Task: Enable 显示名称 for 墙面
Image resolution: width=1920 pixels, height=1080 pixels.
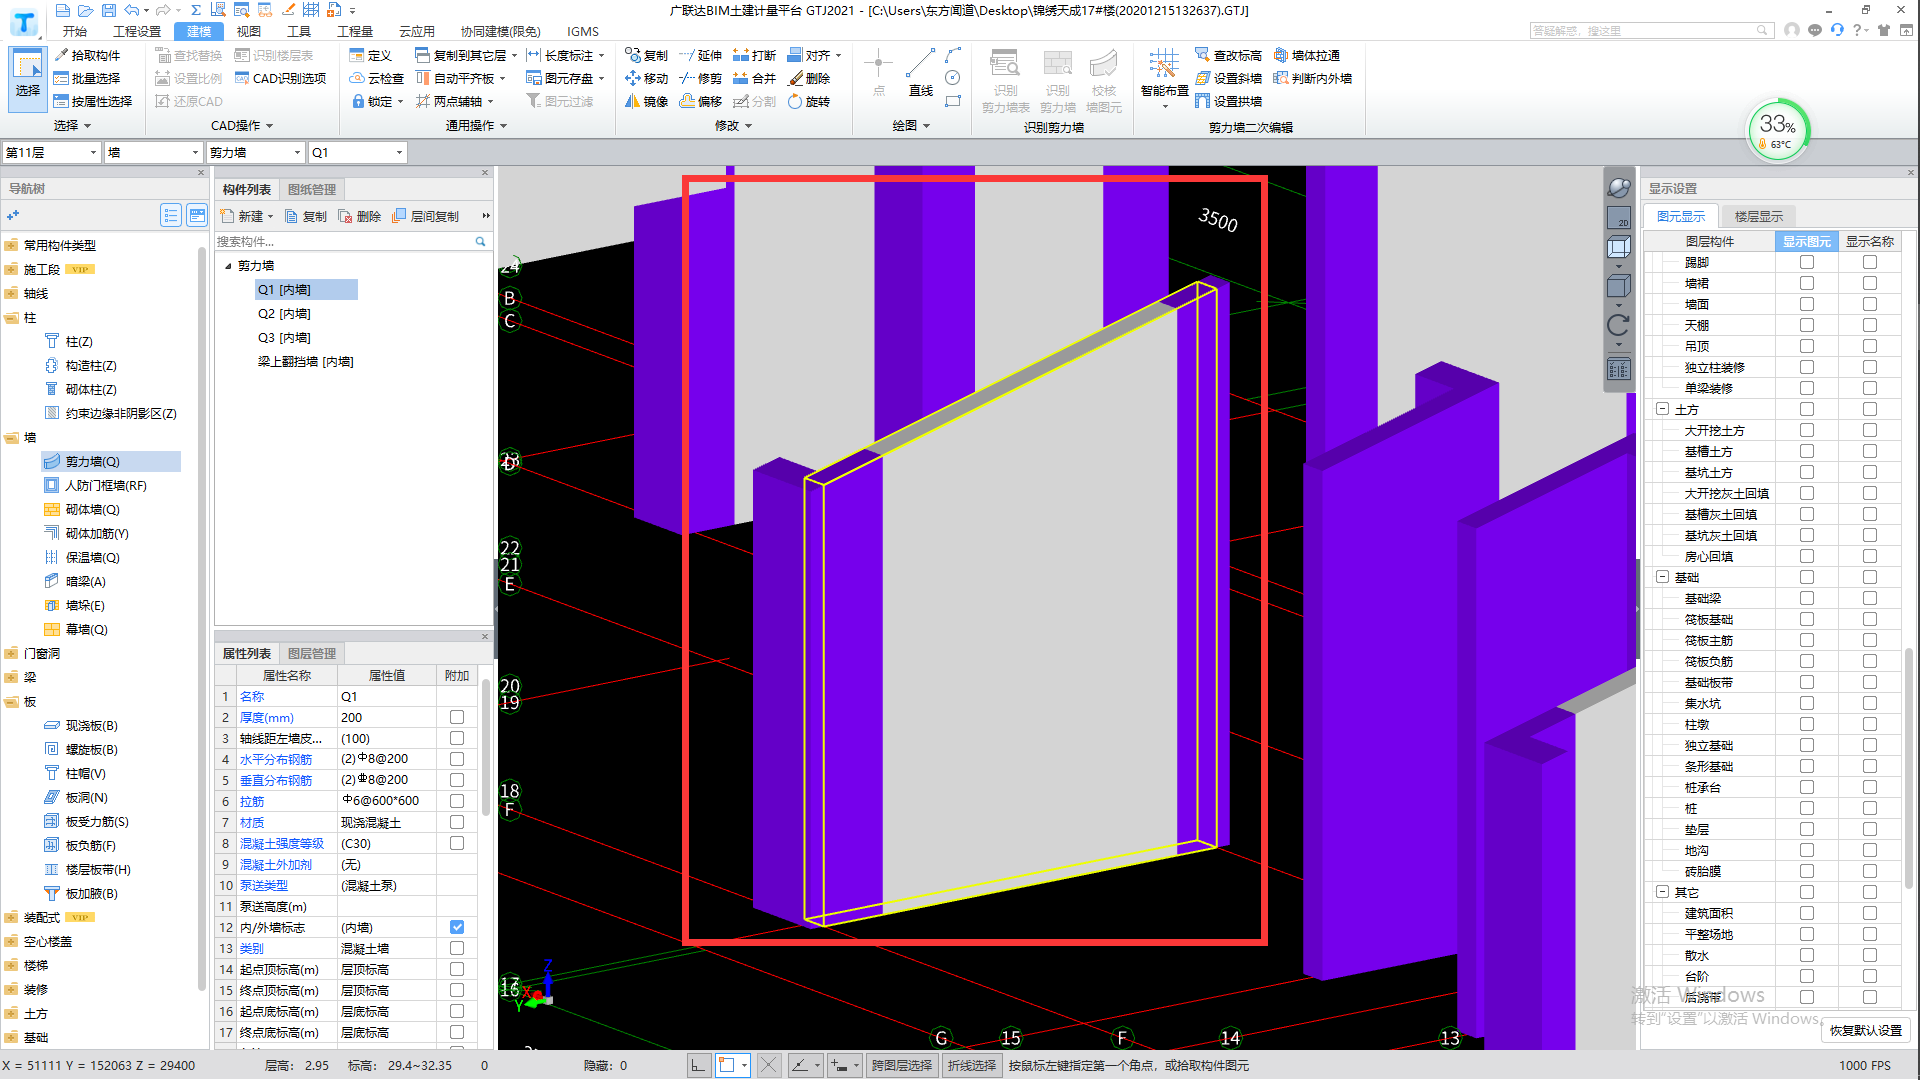Action: (1869, 304)
